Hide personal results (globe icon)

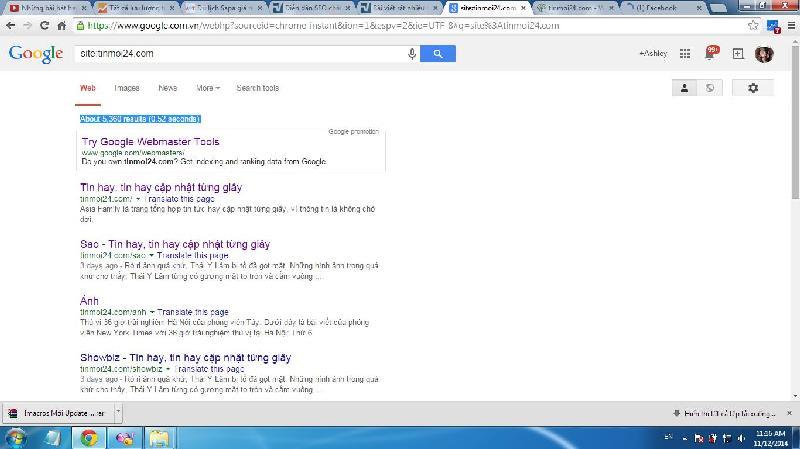[710, 88]
